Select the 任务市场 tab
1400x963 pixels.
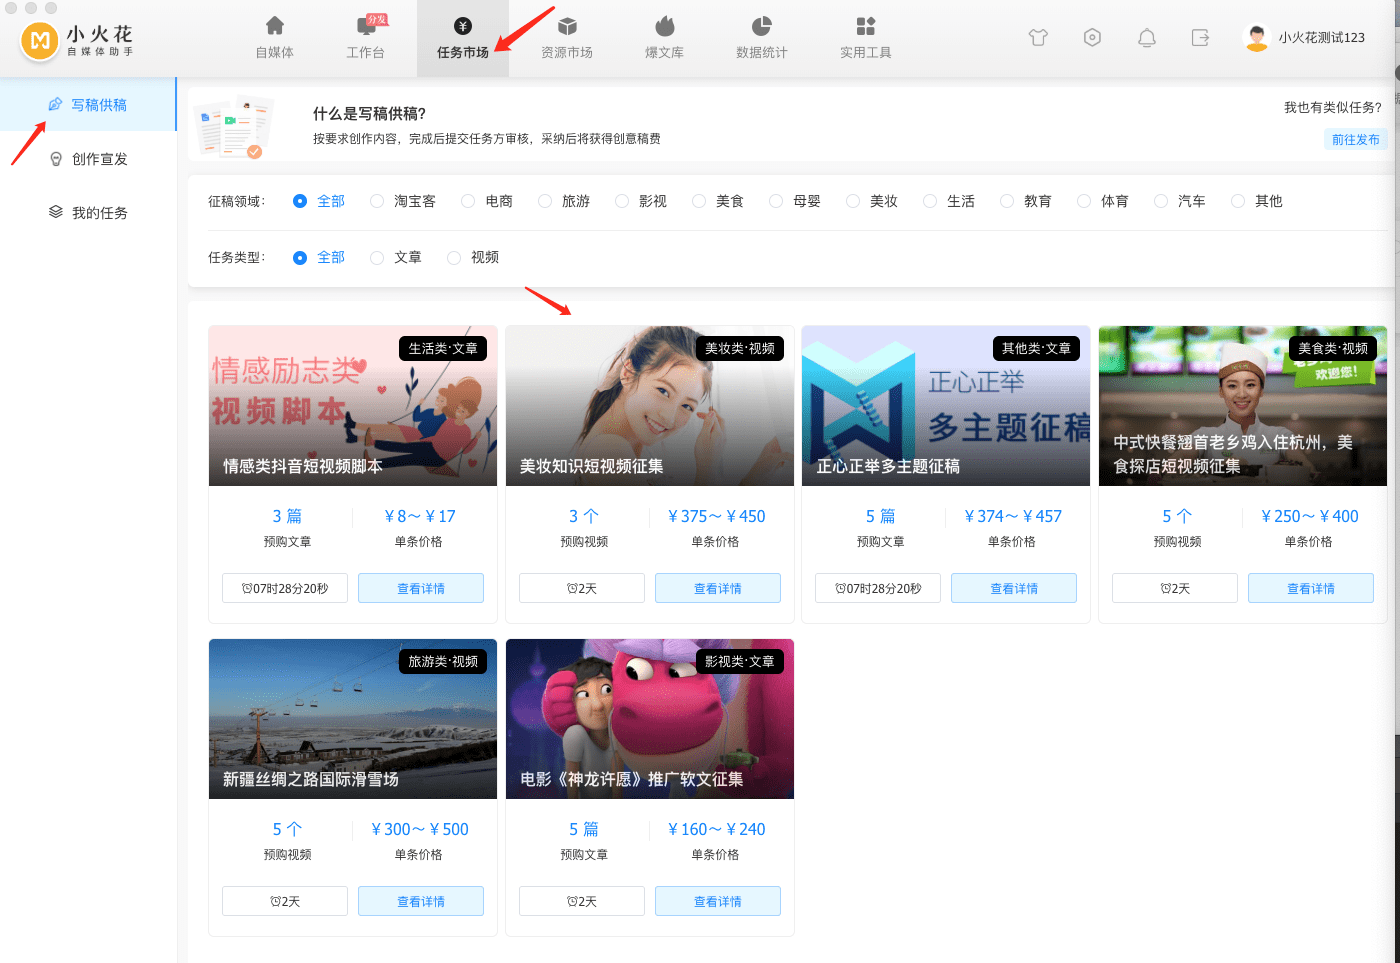click(463, 38)
